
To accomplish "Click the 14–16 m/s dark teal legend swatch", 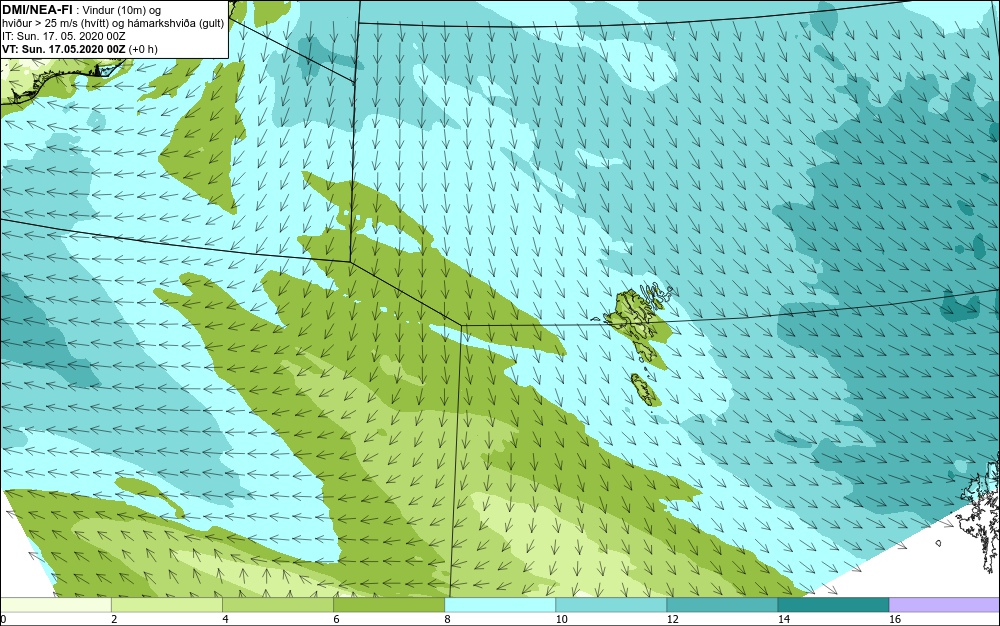I will tap(833, 604).
